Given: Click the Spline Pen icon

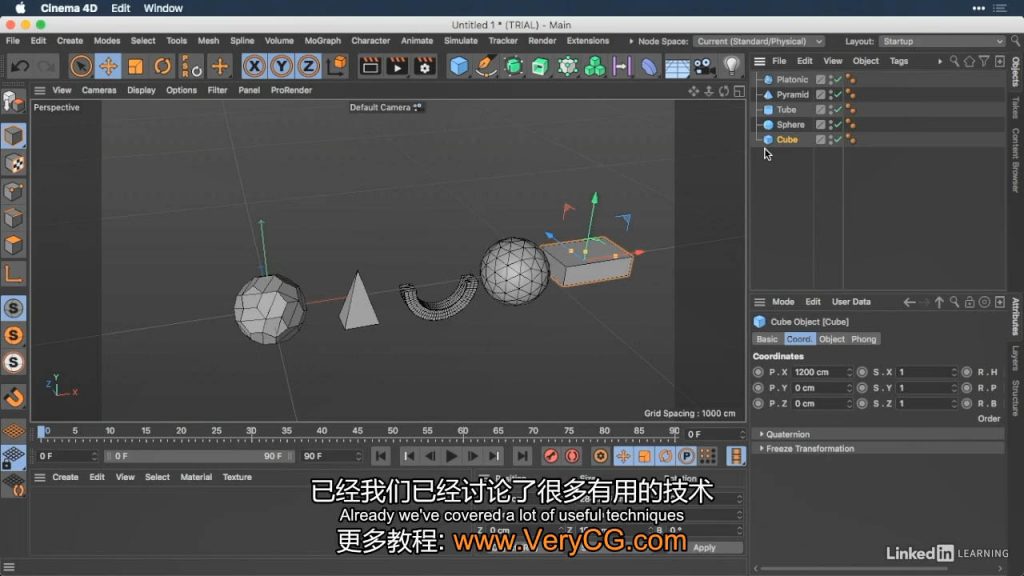Looking at the screenshot, I should point(486,66).
